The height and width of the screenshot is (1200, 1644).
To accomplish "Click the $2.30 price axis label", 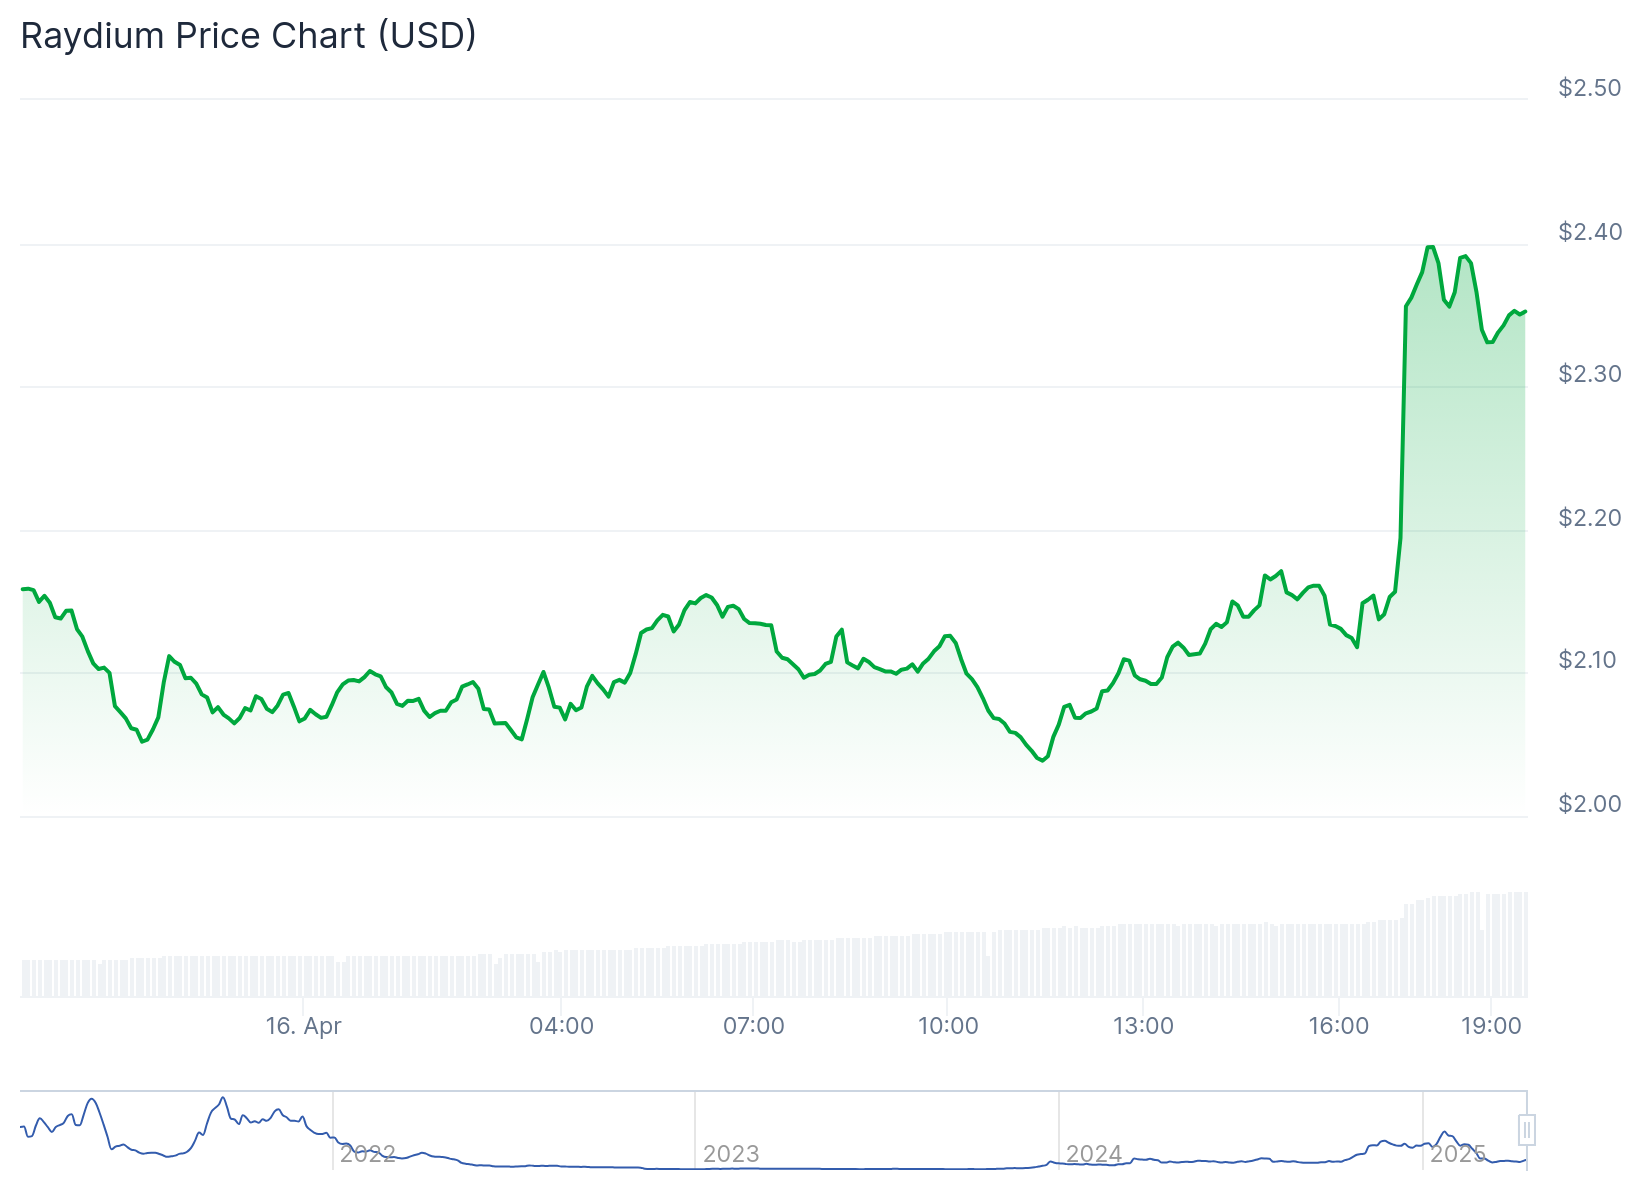I will click(1590, 374).
